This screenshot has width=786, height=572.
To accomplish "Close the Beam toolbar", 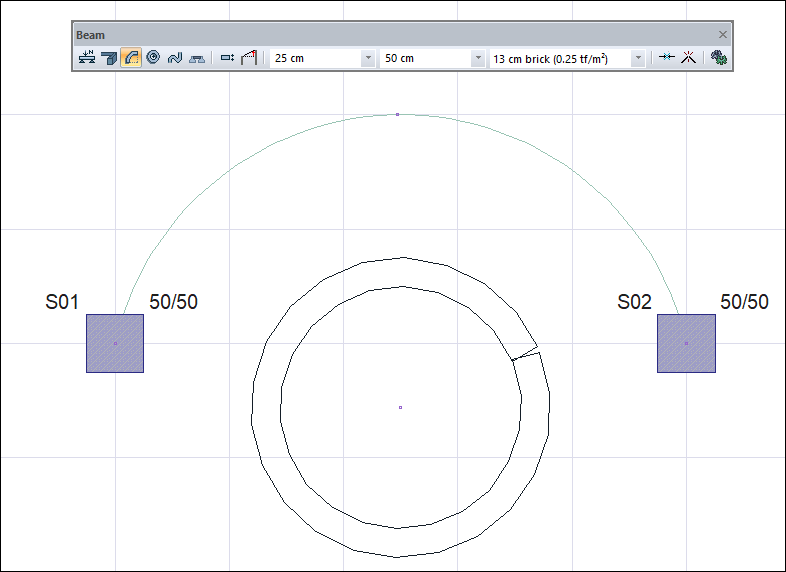I will [722, 34].
